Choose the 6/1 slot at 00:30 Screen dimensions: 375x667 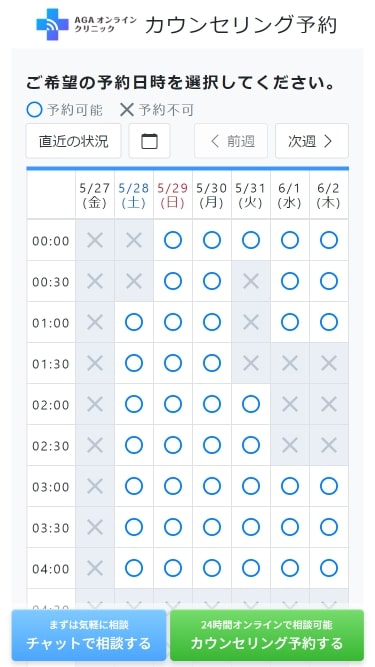click(290, 281)
